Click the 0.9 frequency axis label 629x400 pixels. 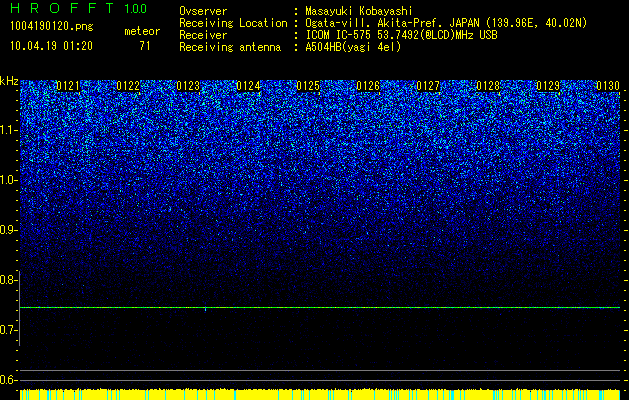[8, 230]
